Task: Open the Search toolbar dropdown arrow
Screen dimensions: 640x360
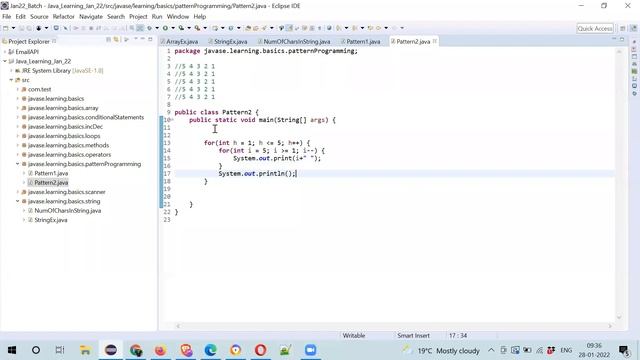Action: 272,28
